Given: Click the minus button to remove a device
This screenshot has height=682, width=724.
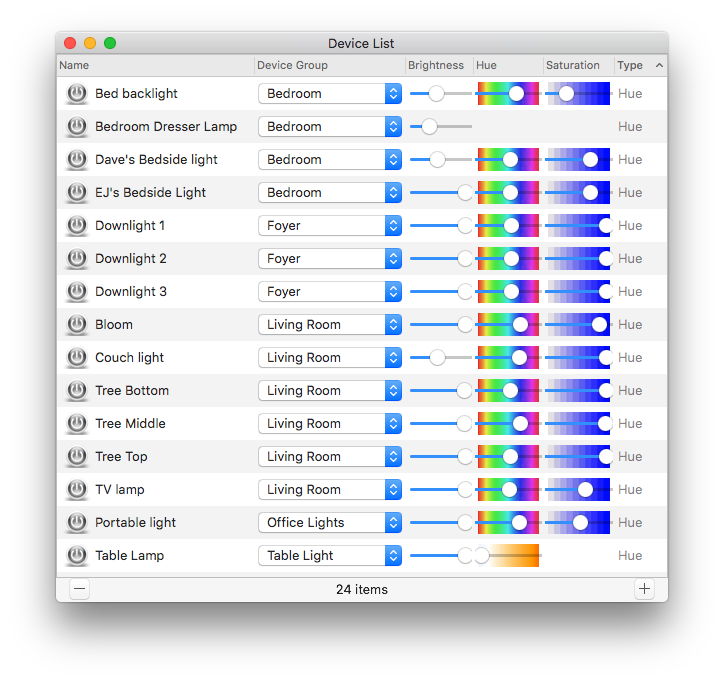Looking at the screenshot, I should pyautogui.click(x=79, y=589).
